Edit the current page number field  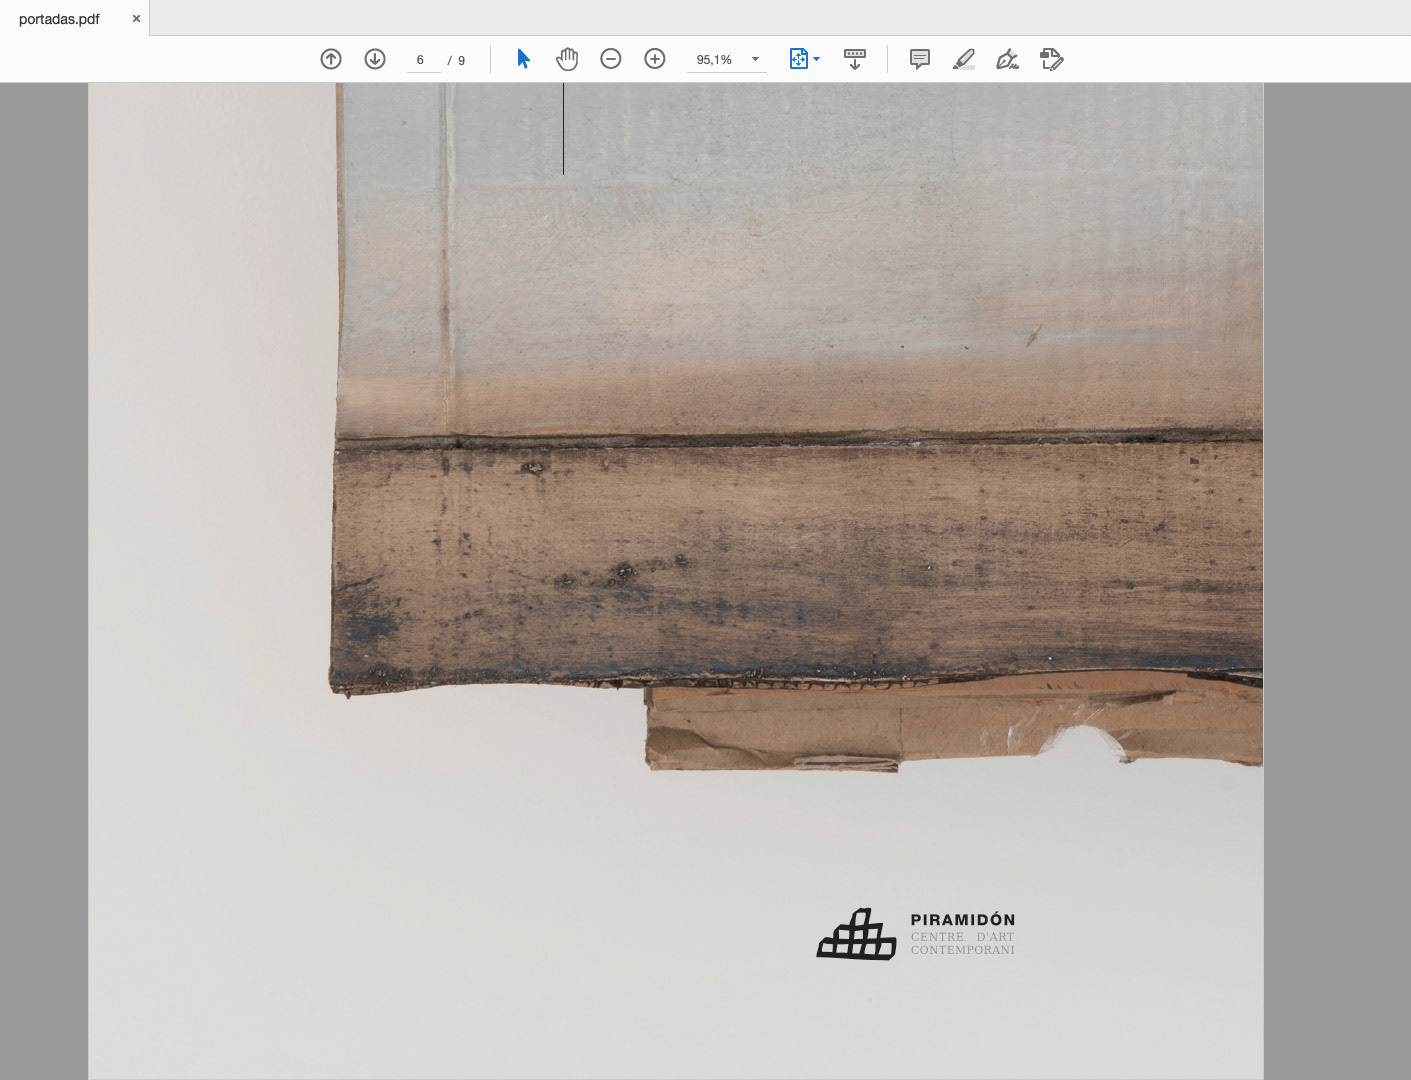tap(422, 60)
